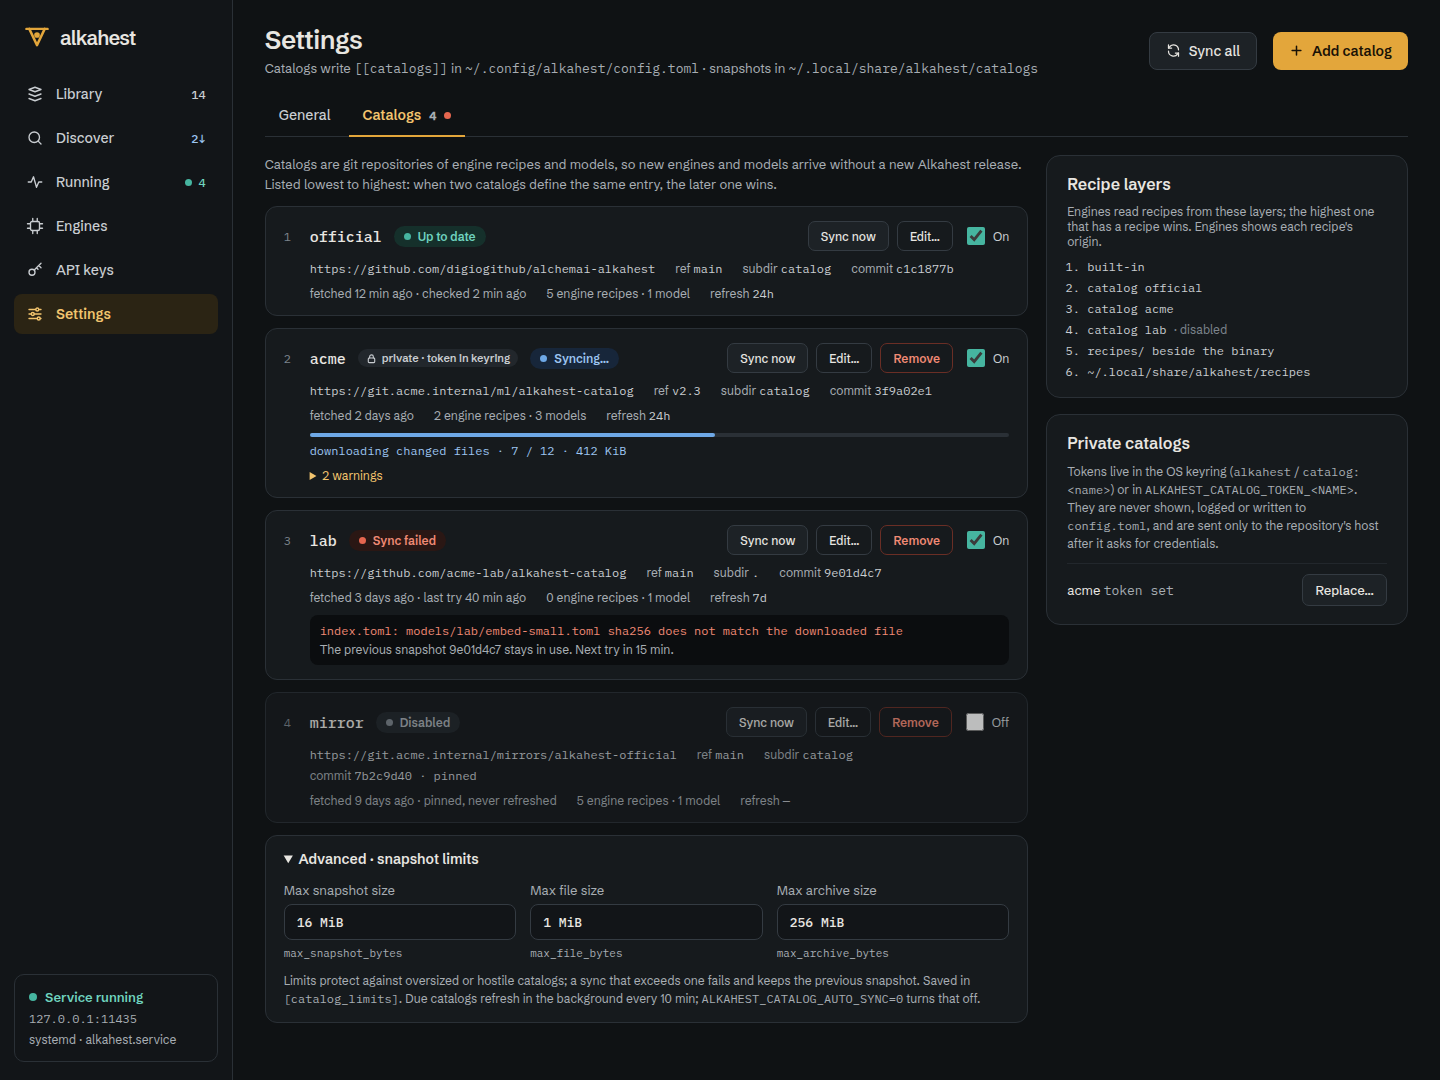Disable the official catalog checkbox

(x=976, y=236)
